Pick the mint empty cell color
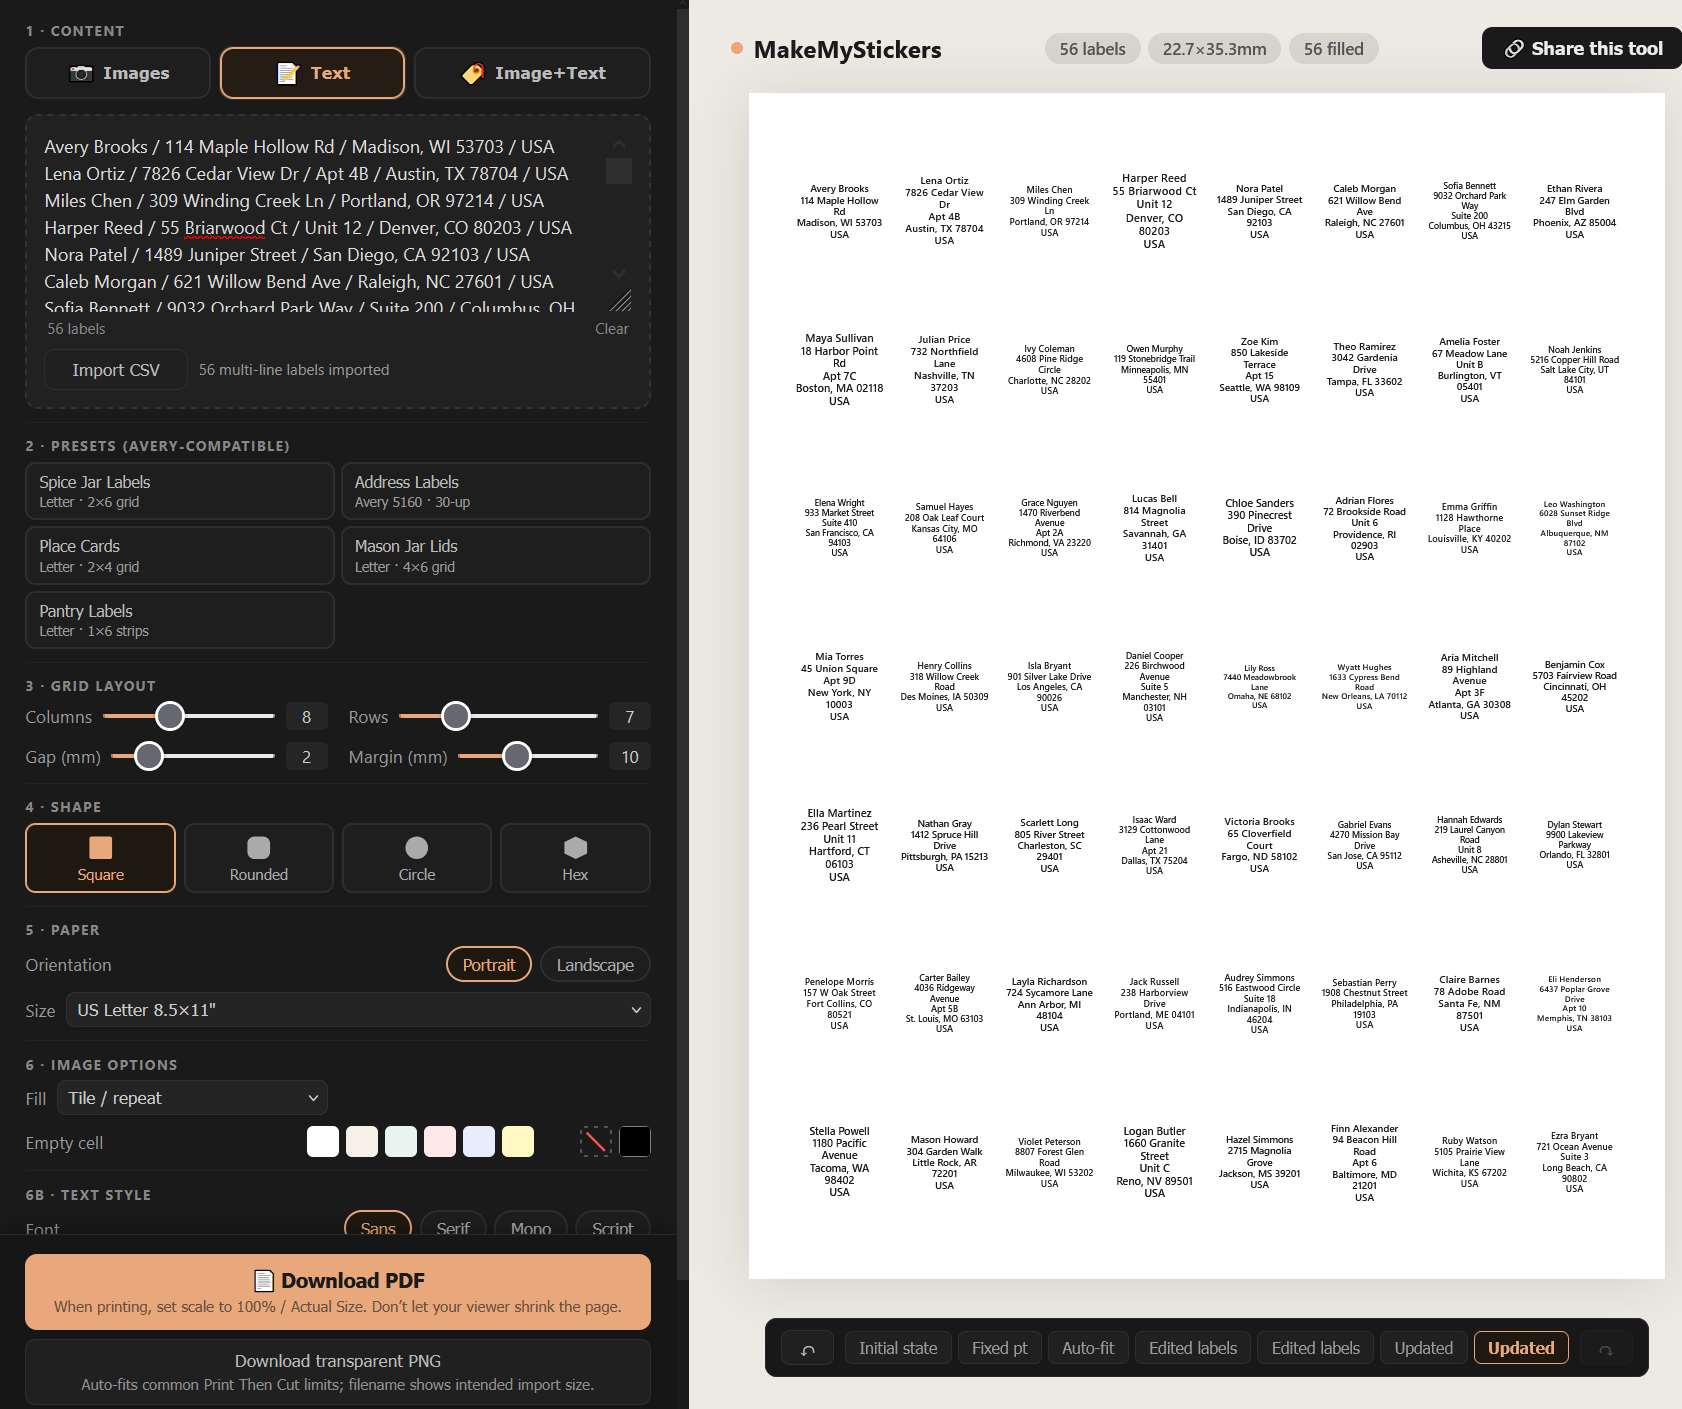Screen dimensions: 1682x1409 pyautogui.click(x=401, y=1141)
